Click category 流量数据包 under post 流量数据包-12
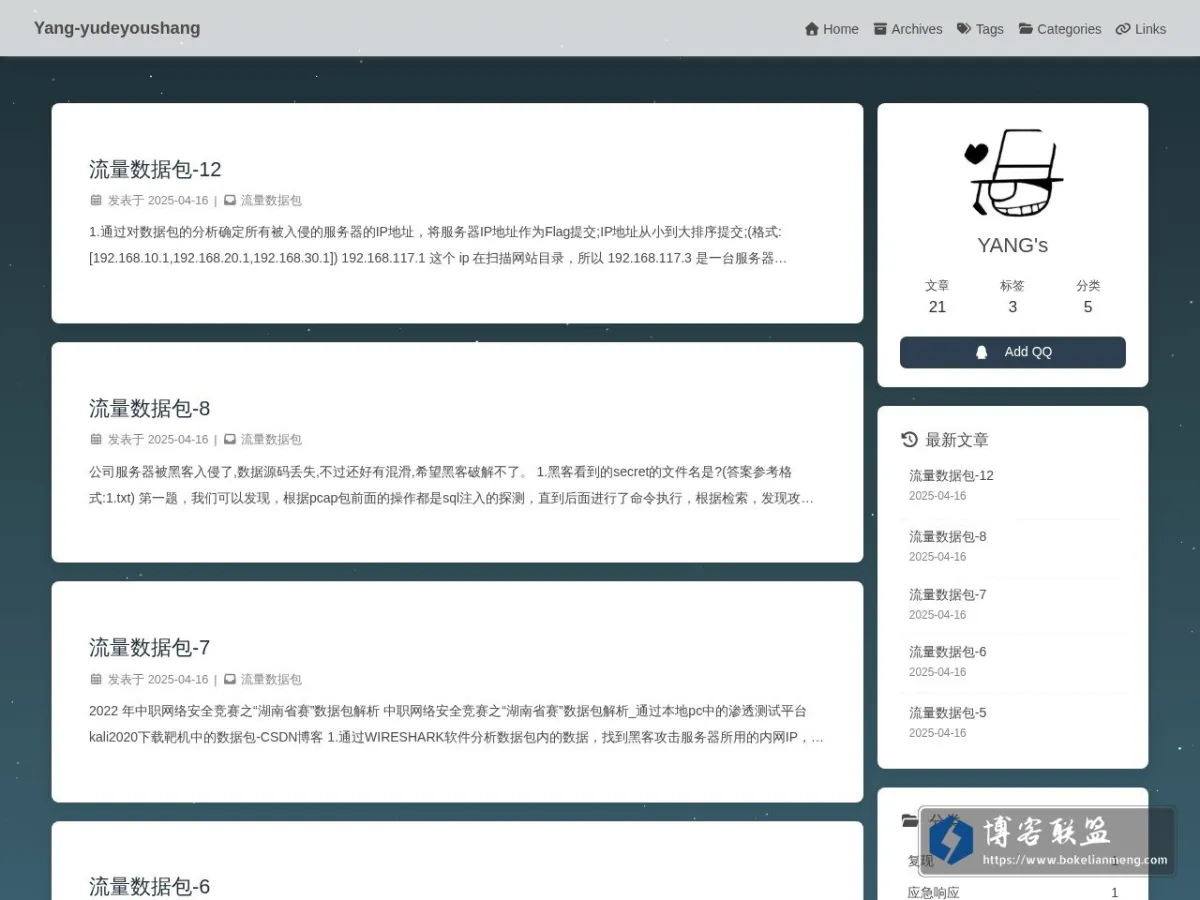The width and height of the screenshot is (1200, 900). (271, 200)
